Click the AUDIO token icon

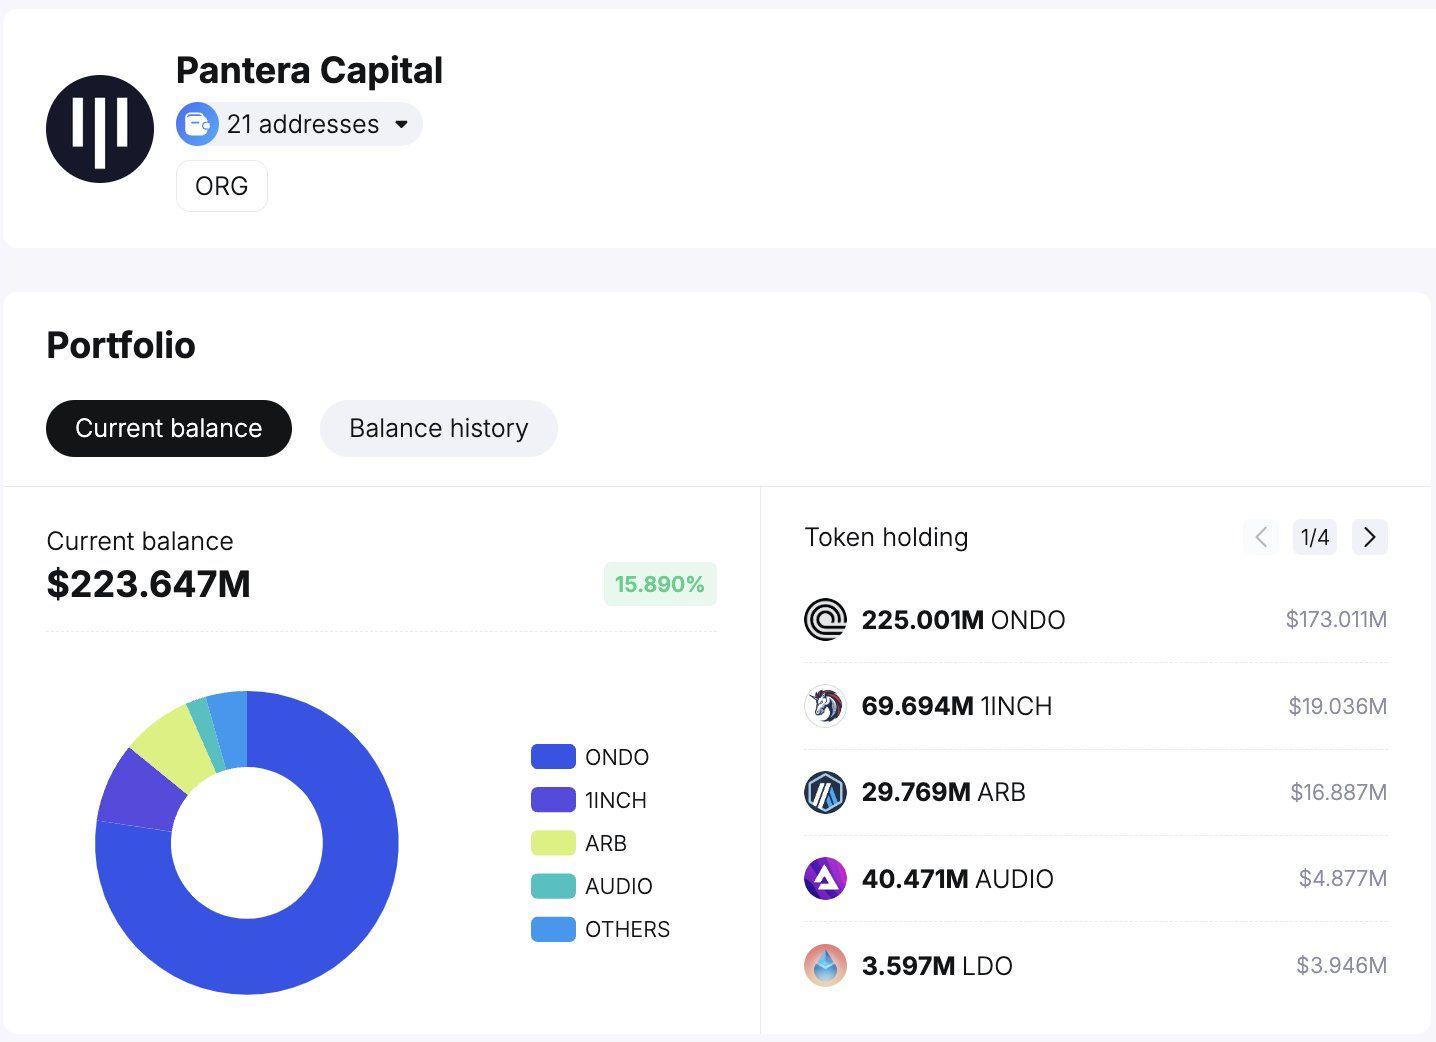pos(825,879)
